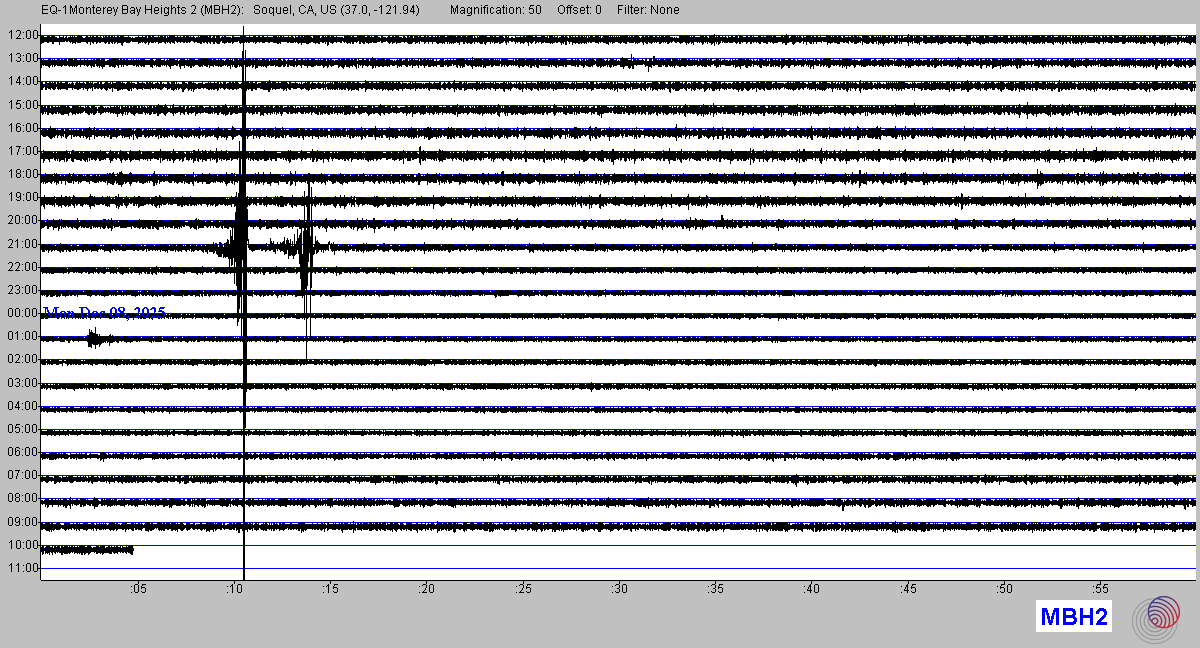The width and height of the screenshot is (1200, 648).
Task: Click the 00:00 hour label
Action: pyautogui.click(x=22, y=313)
